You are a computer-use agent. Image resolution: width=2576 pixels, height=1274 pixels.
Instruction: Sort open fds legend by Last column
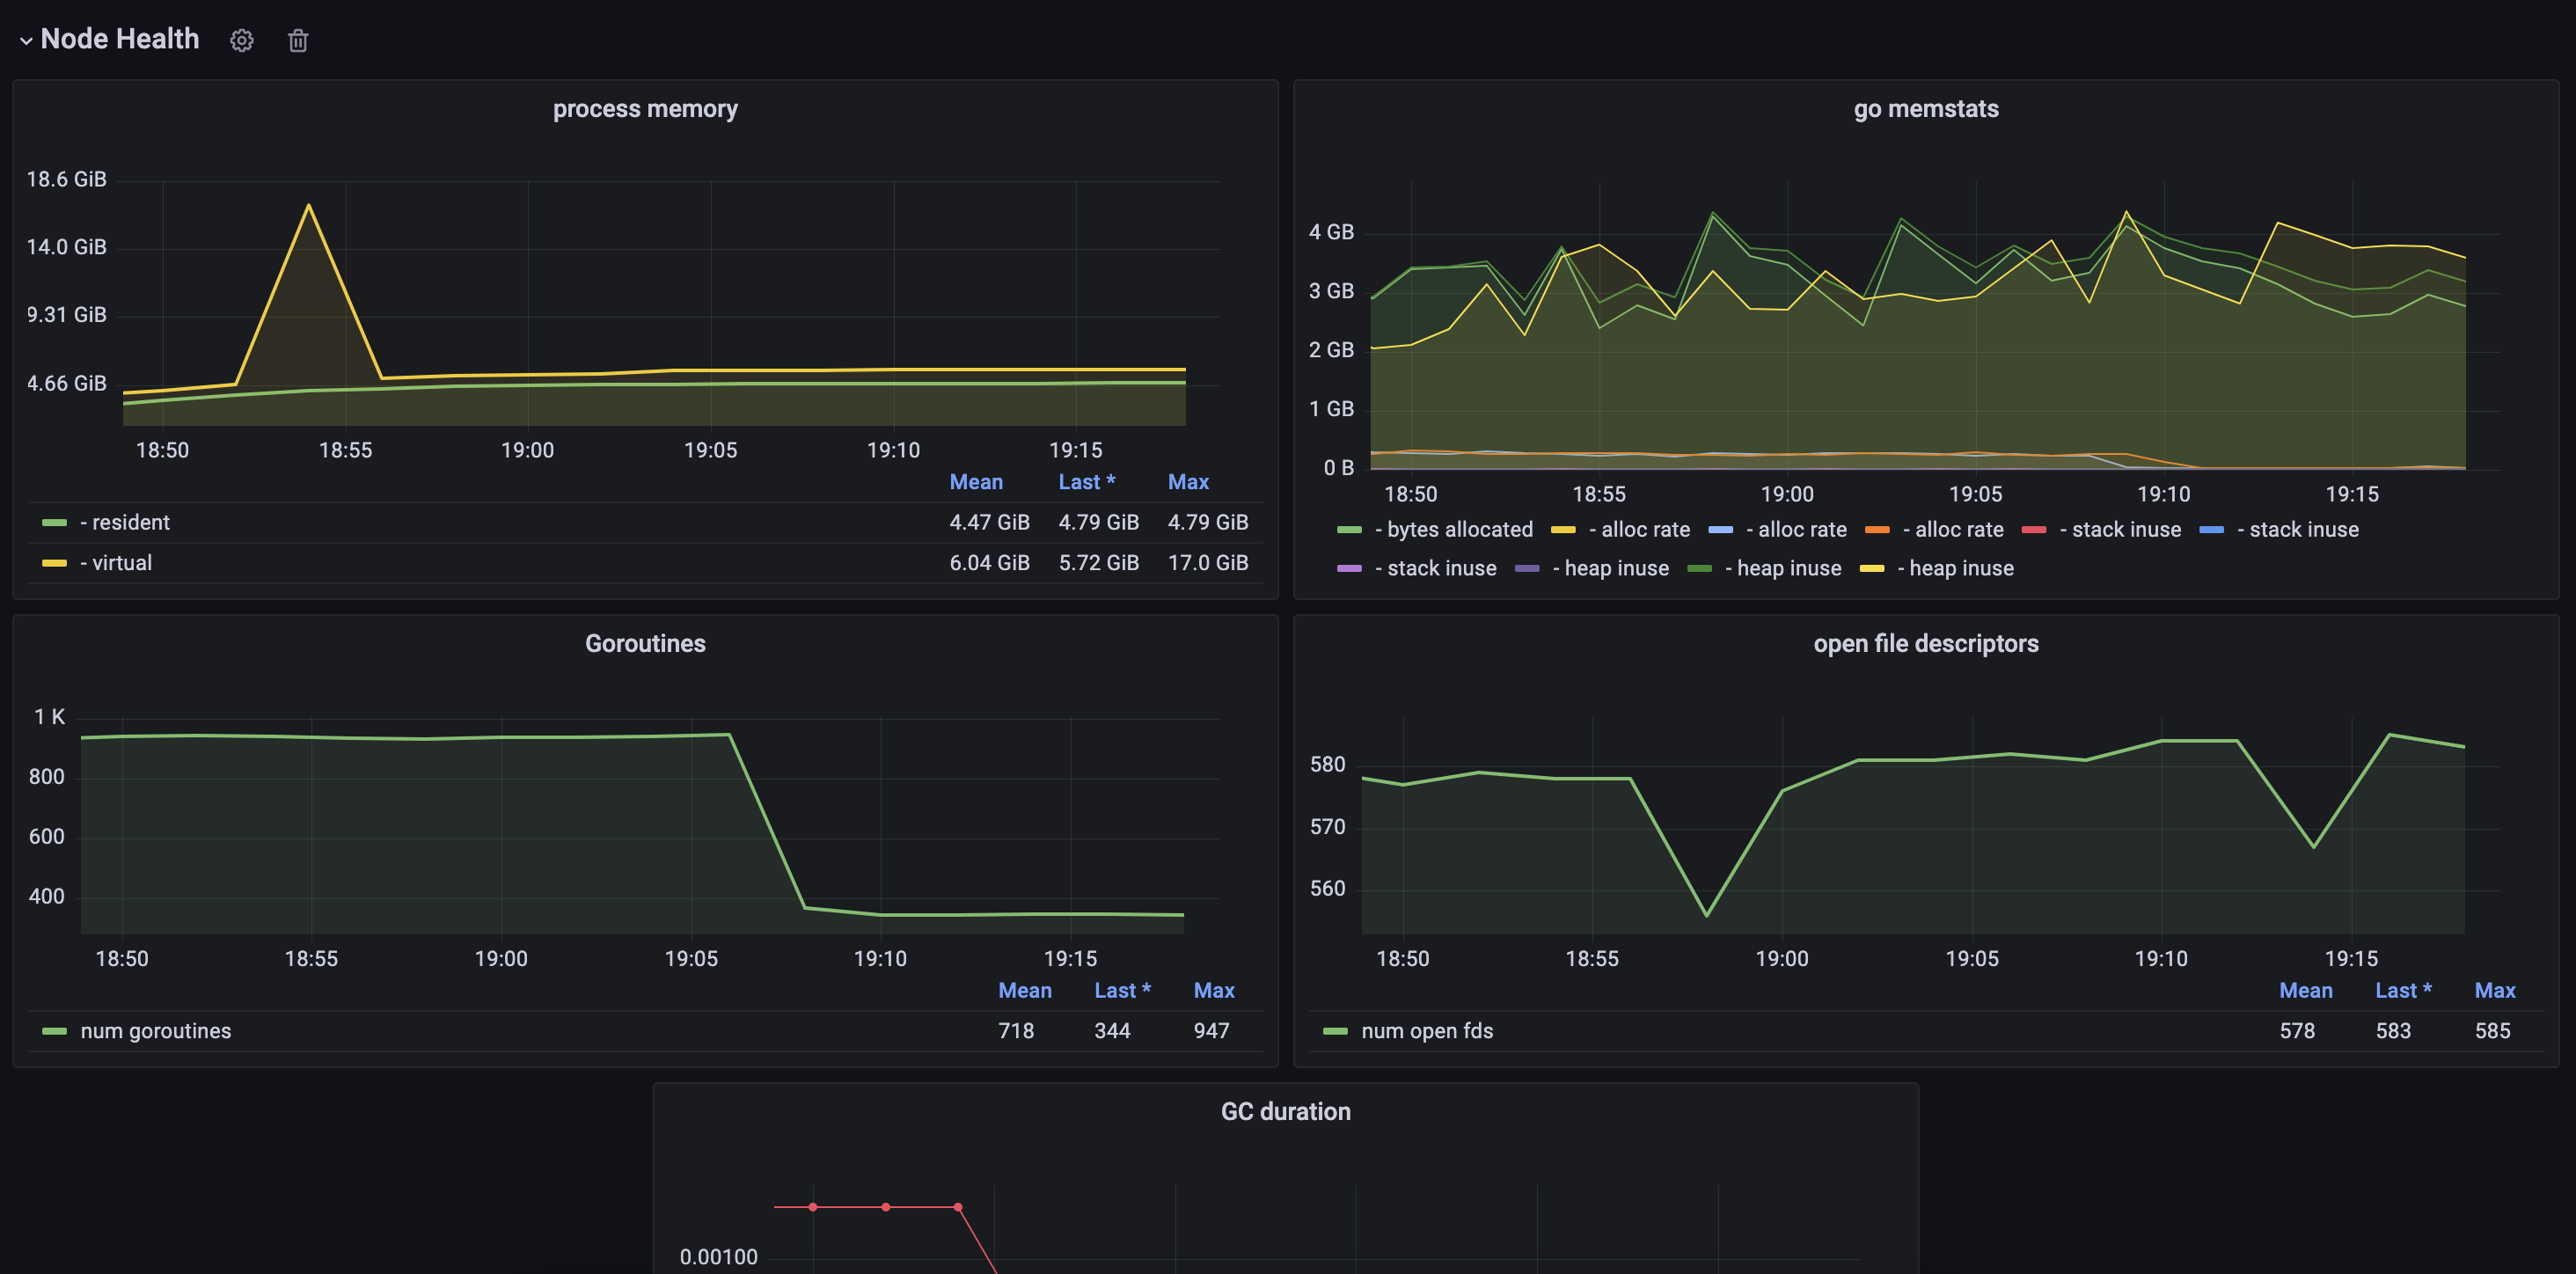click(x=2402, y=990)
